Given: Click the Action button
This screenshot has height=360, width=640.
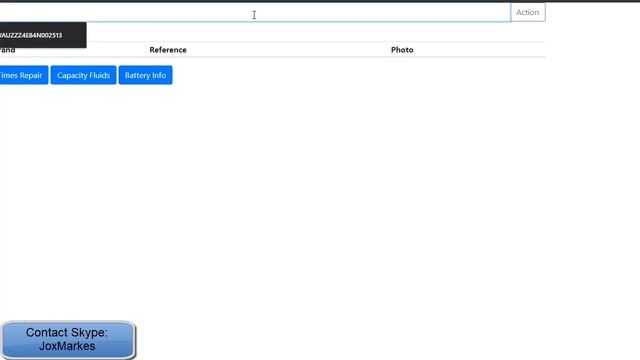Looking at the screenshot, I should (528, 12).
